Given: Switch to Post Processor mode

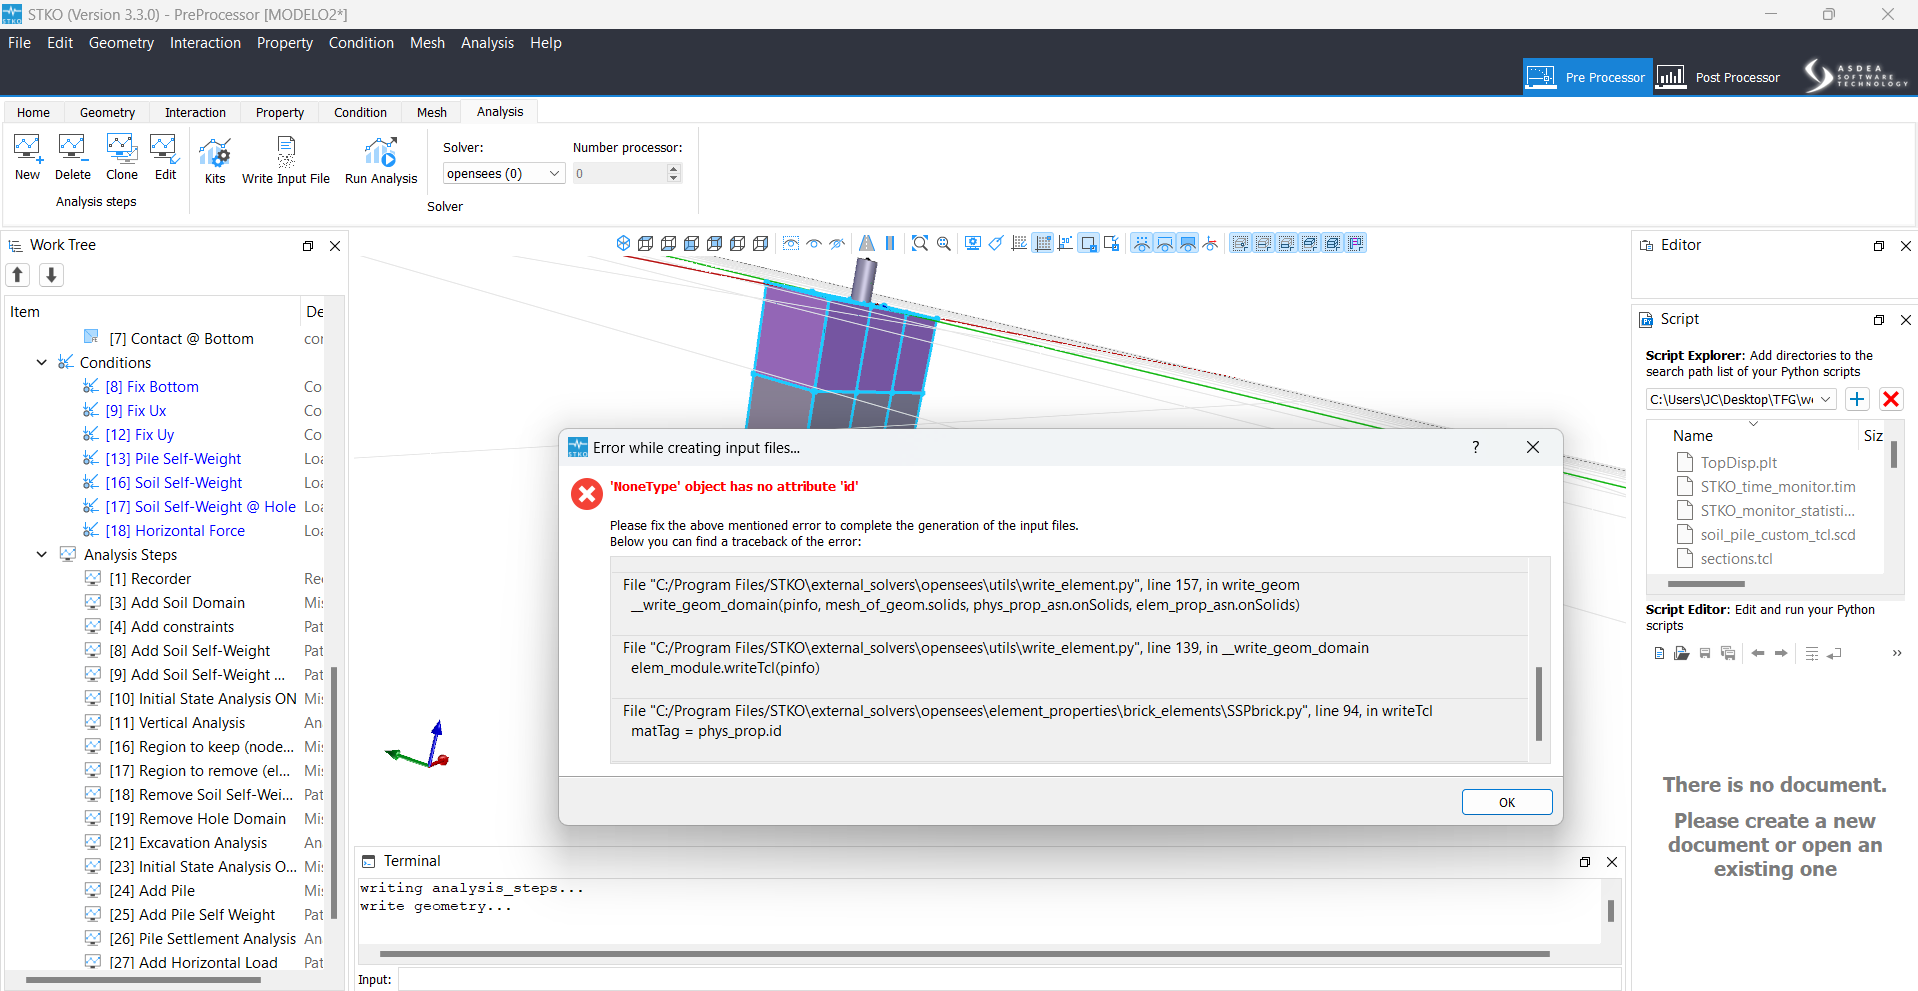Looking at the screenshot, I should (1719, 77).
